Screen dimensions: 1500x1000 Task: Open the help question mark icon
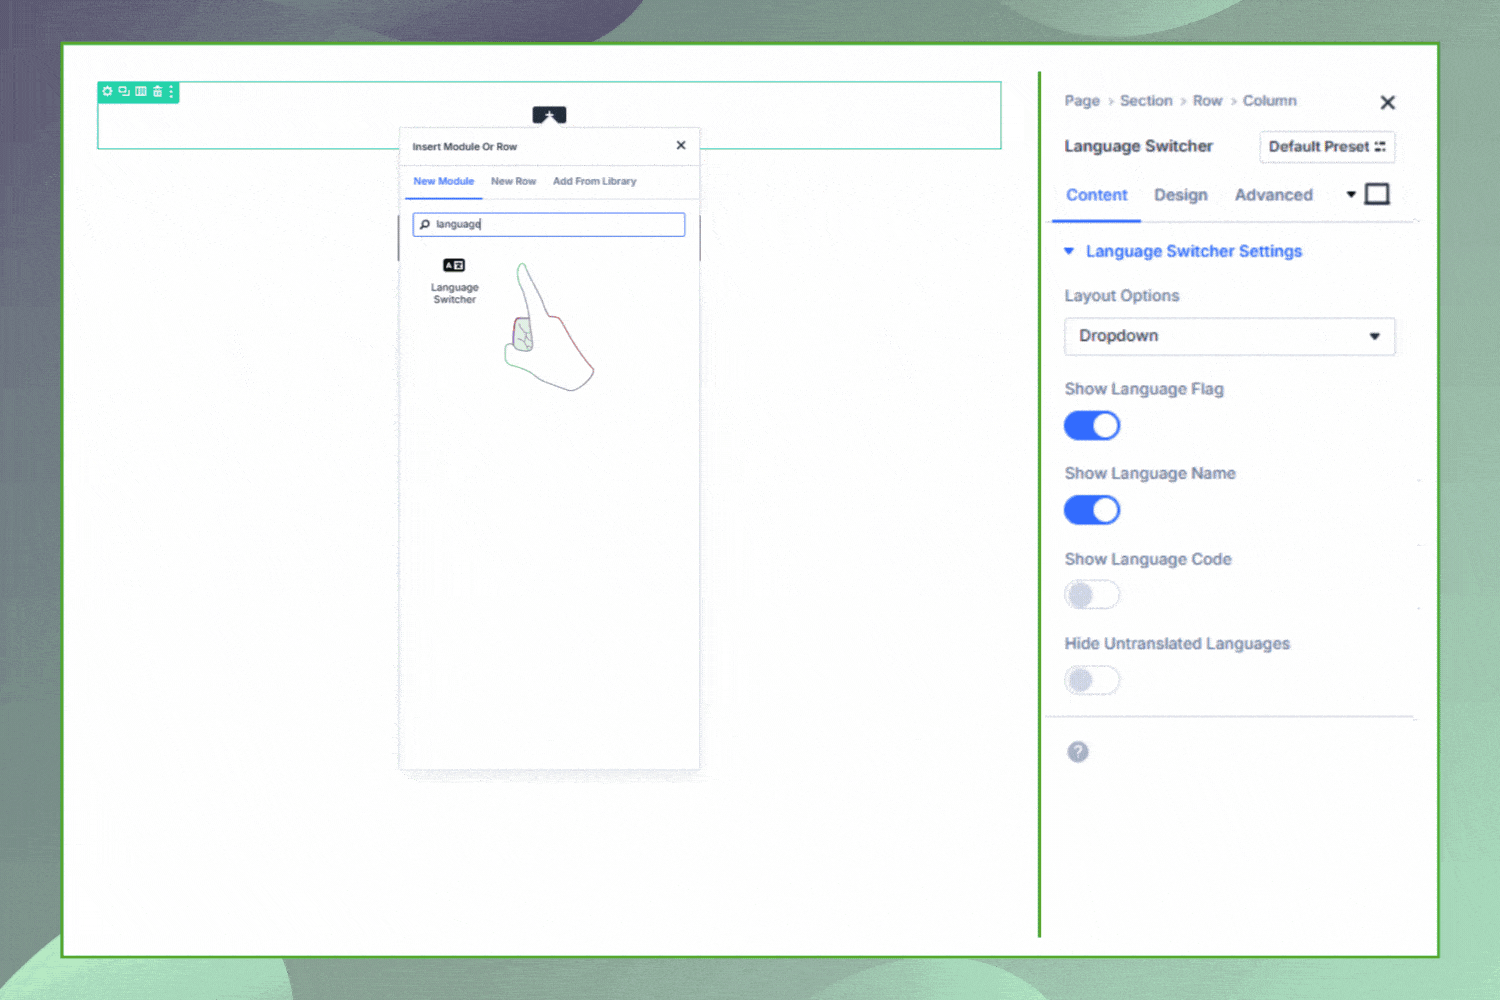tap(1077, 751)
